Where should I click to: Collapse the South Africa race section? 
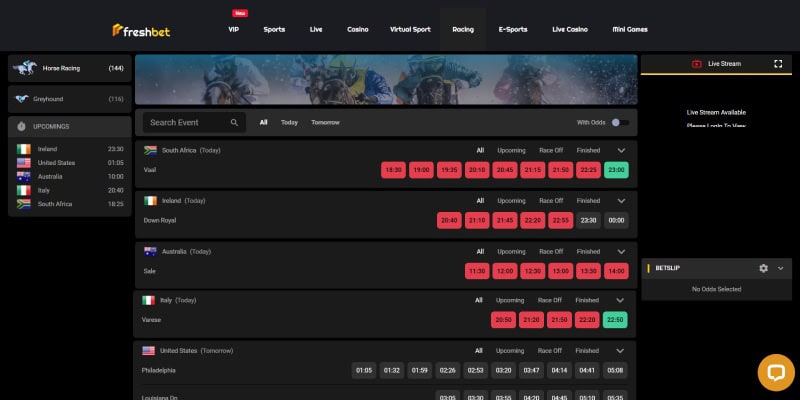click(x=621, y=150)
